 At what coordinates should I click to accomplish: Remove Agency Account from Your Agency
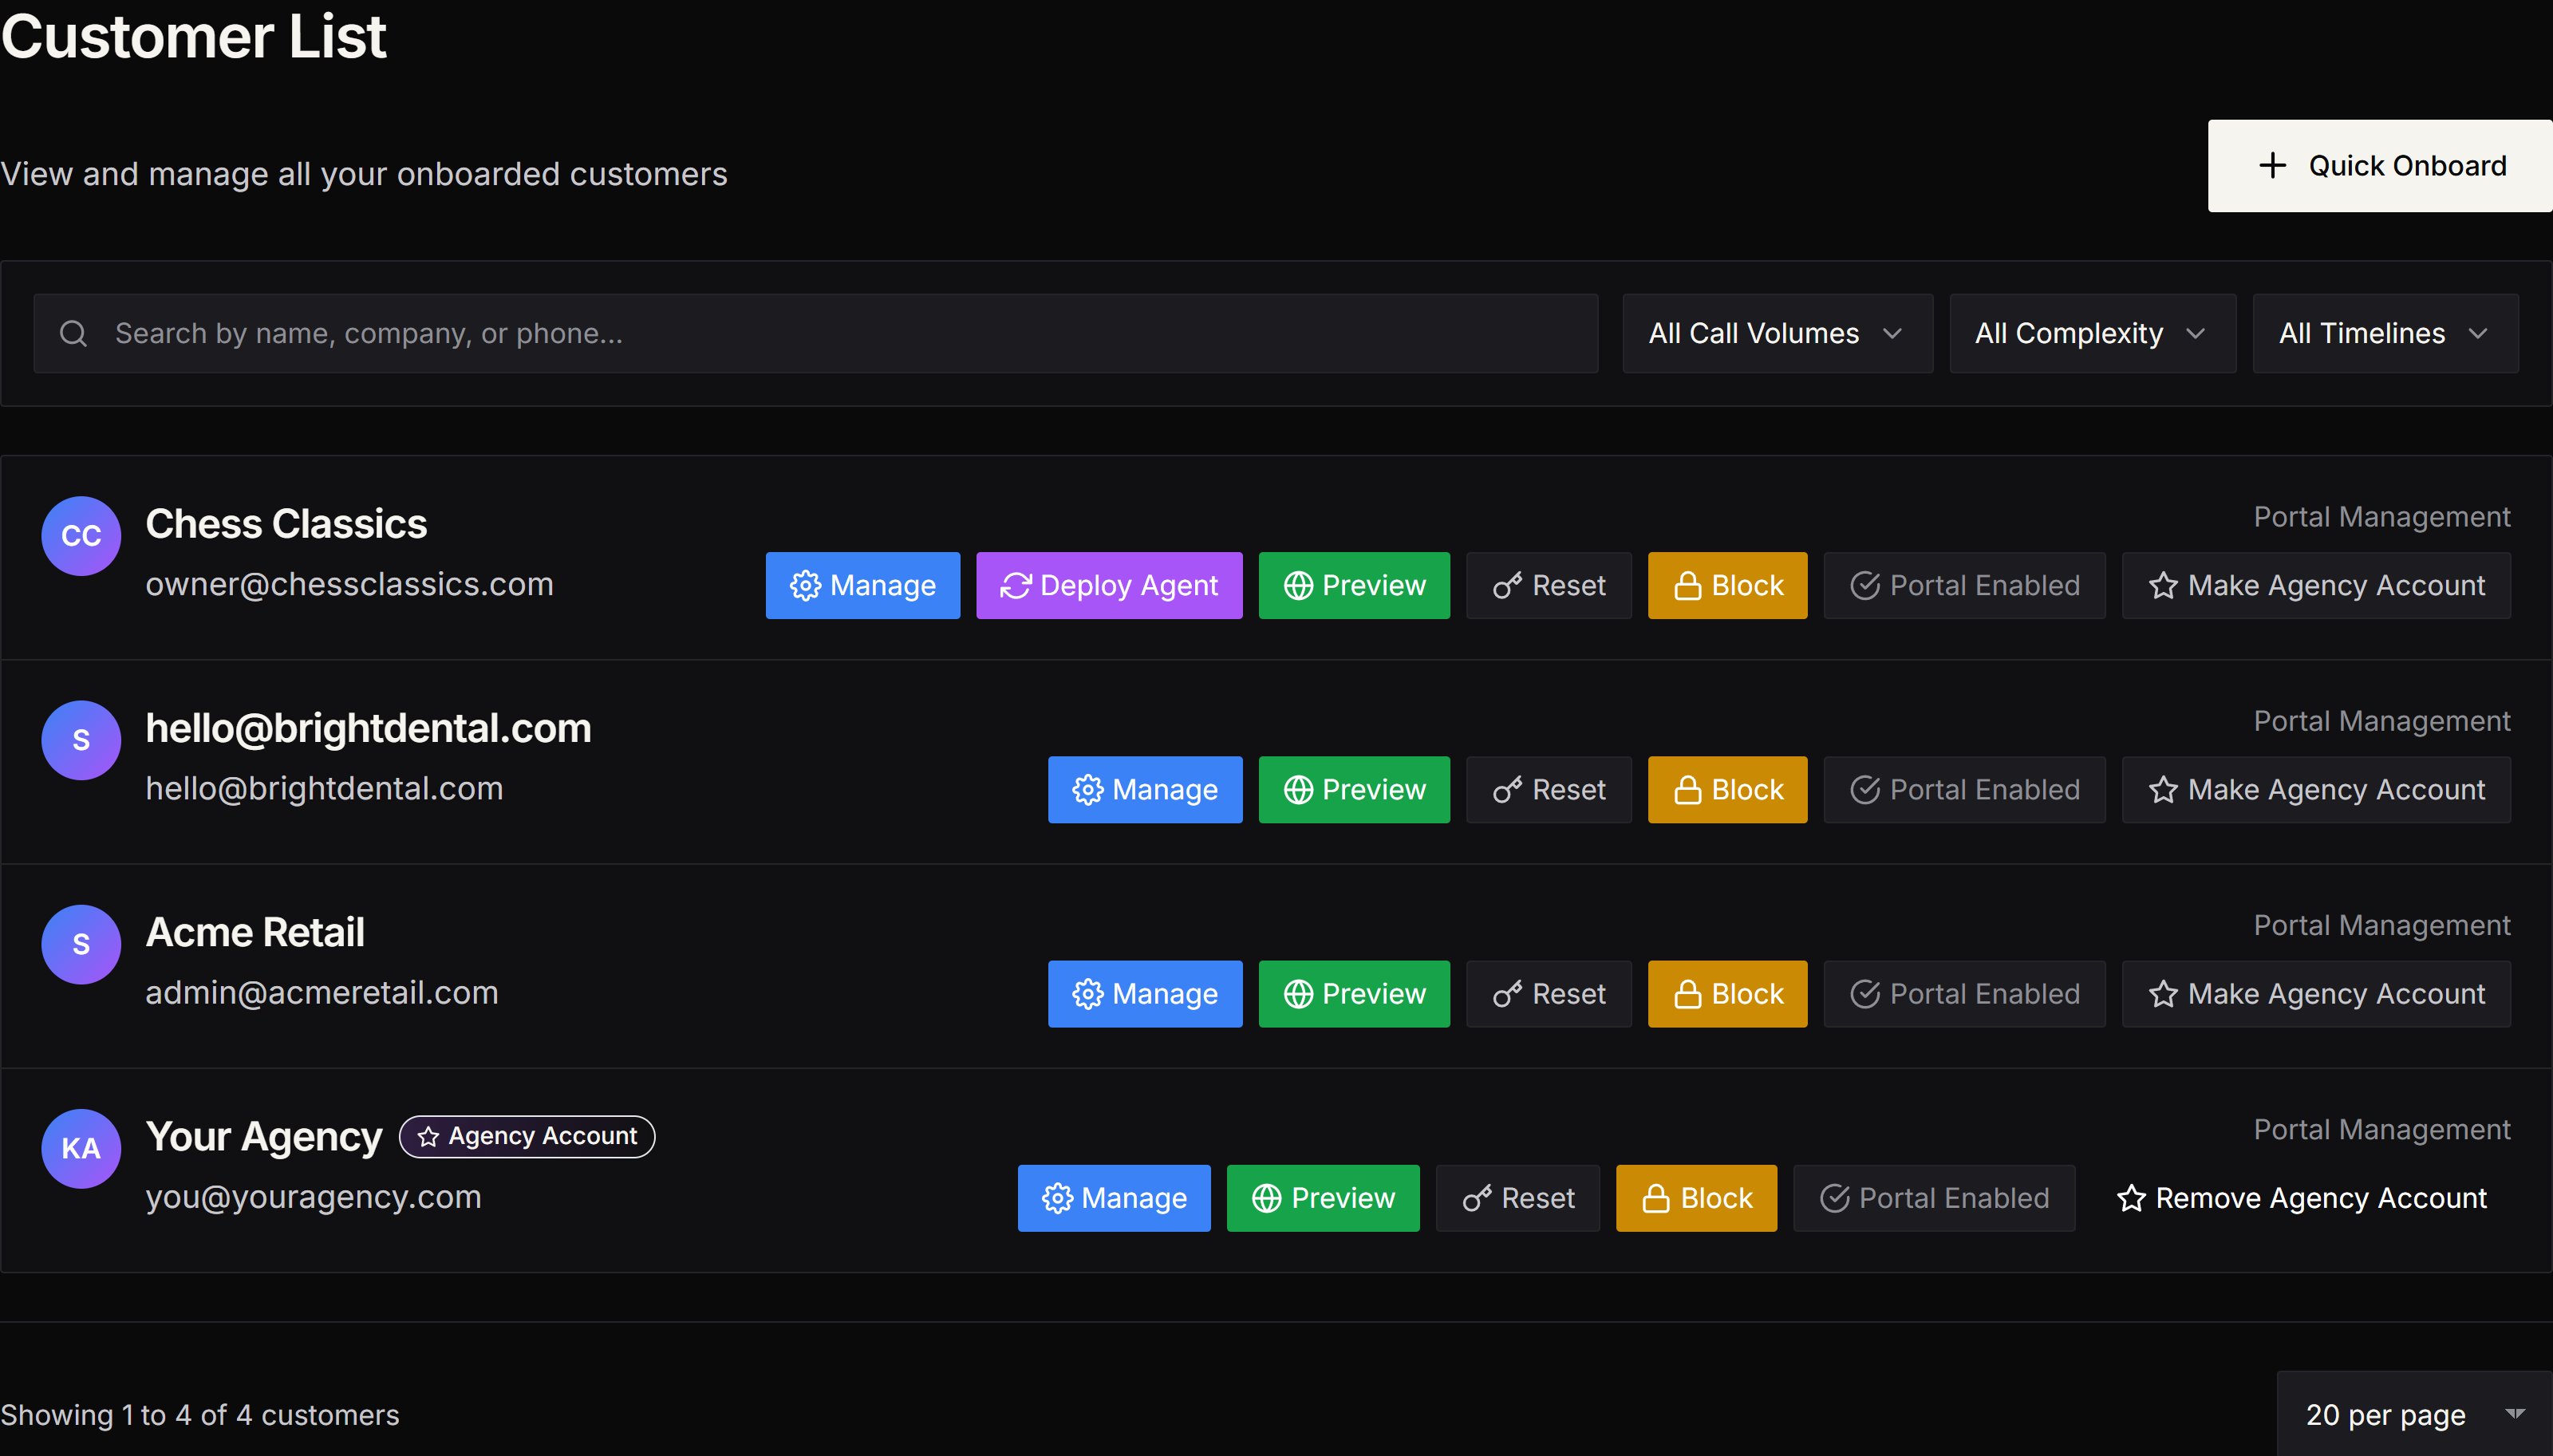[2301, 1198]
